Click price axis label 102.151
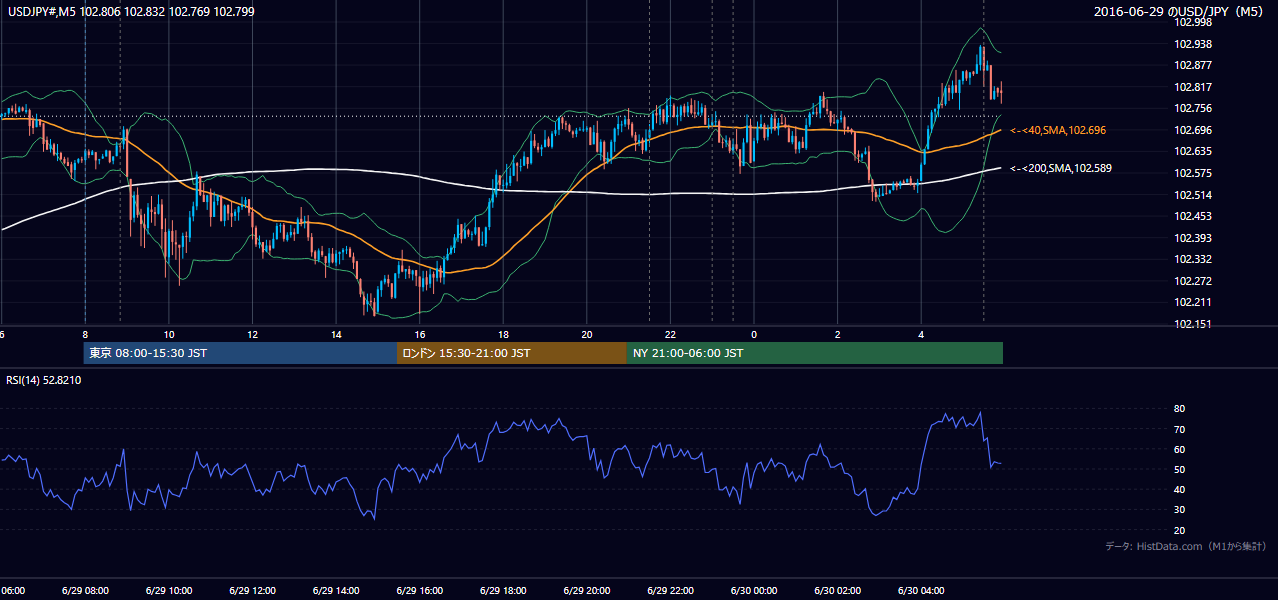1278x600 pixels. point(1192,324)
